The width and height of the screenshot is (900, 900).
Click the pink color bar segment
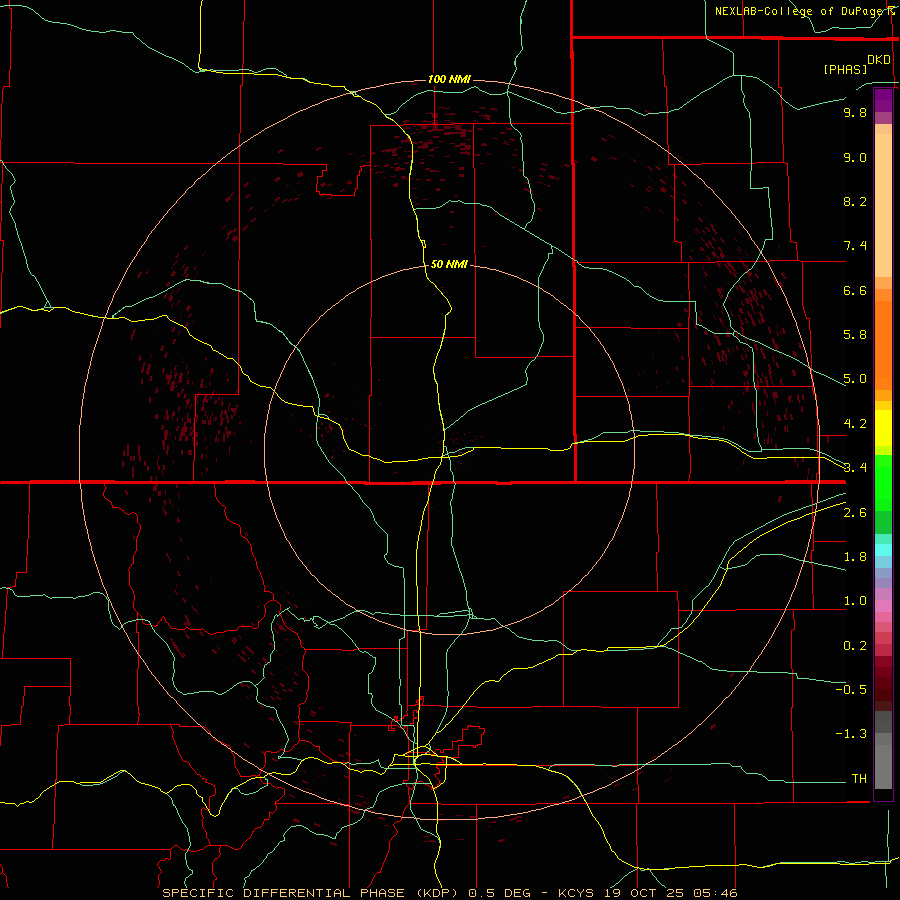pyautogui.click(x=883, y=606)
